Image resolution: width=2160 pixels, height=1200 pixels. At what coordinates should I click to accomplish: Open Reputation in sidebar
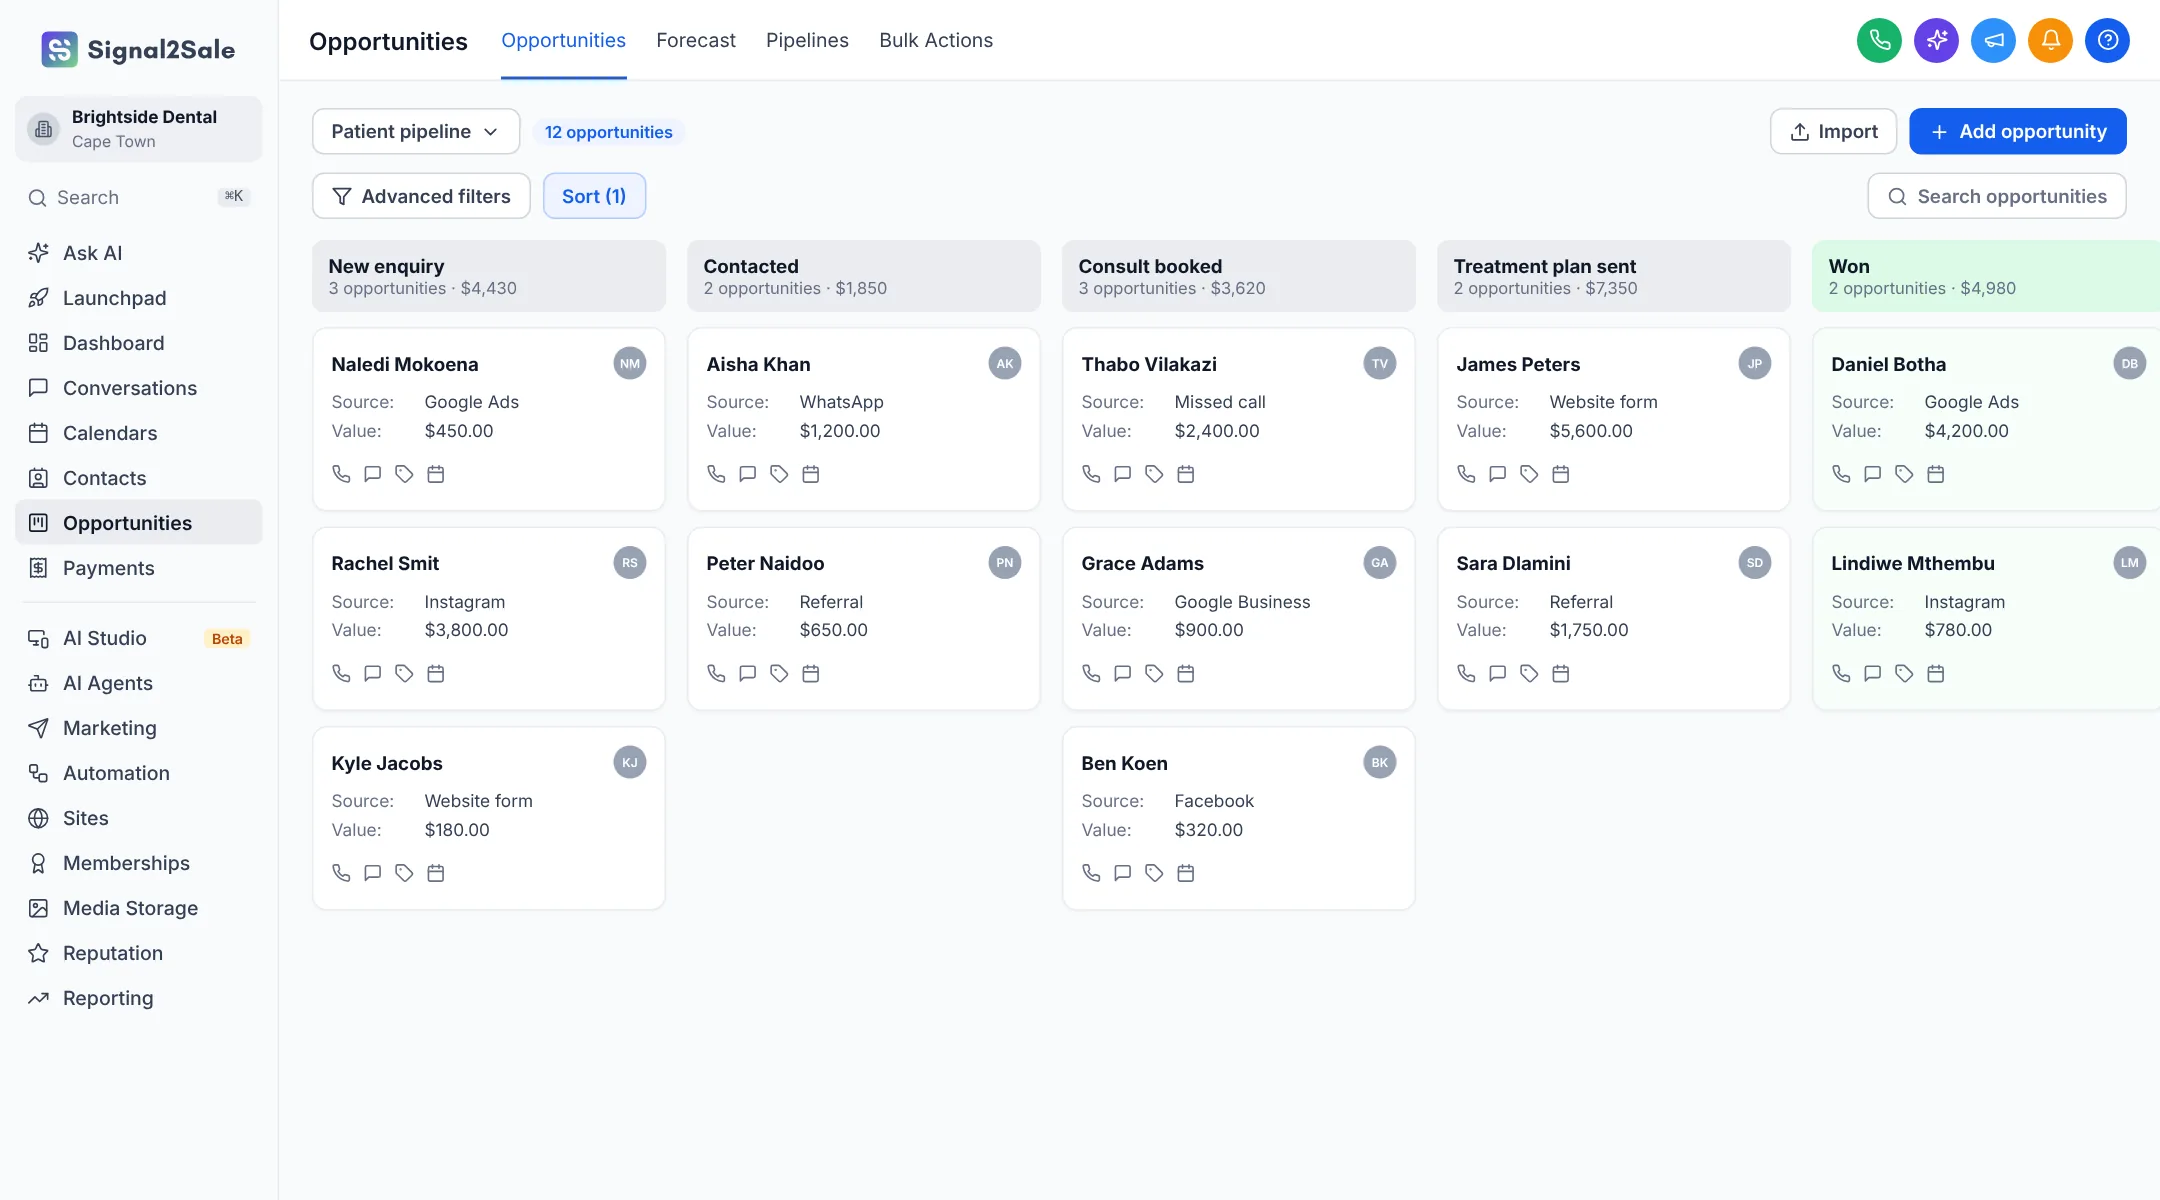click(x=139, y=953)
